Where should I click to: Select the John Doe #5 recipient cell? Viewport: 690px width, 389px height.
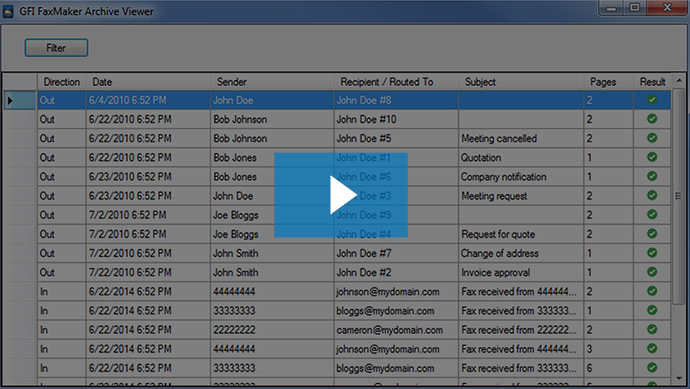coord(396,139)
